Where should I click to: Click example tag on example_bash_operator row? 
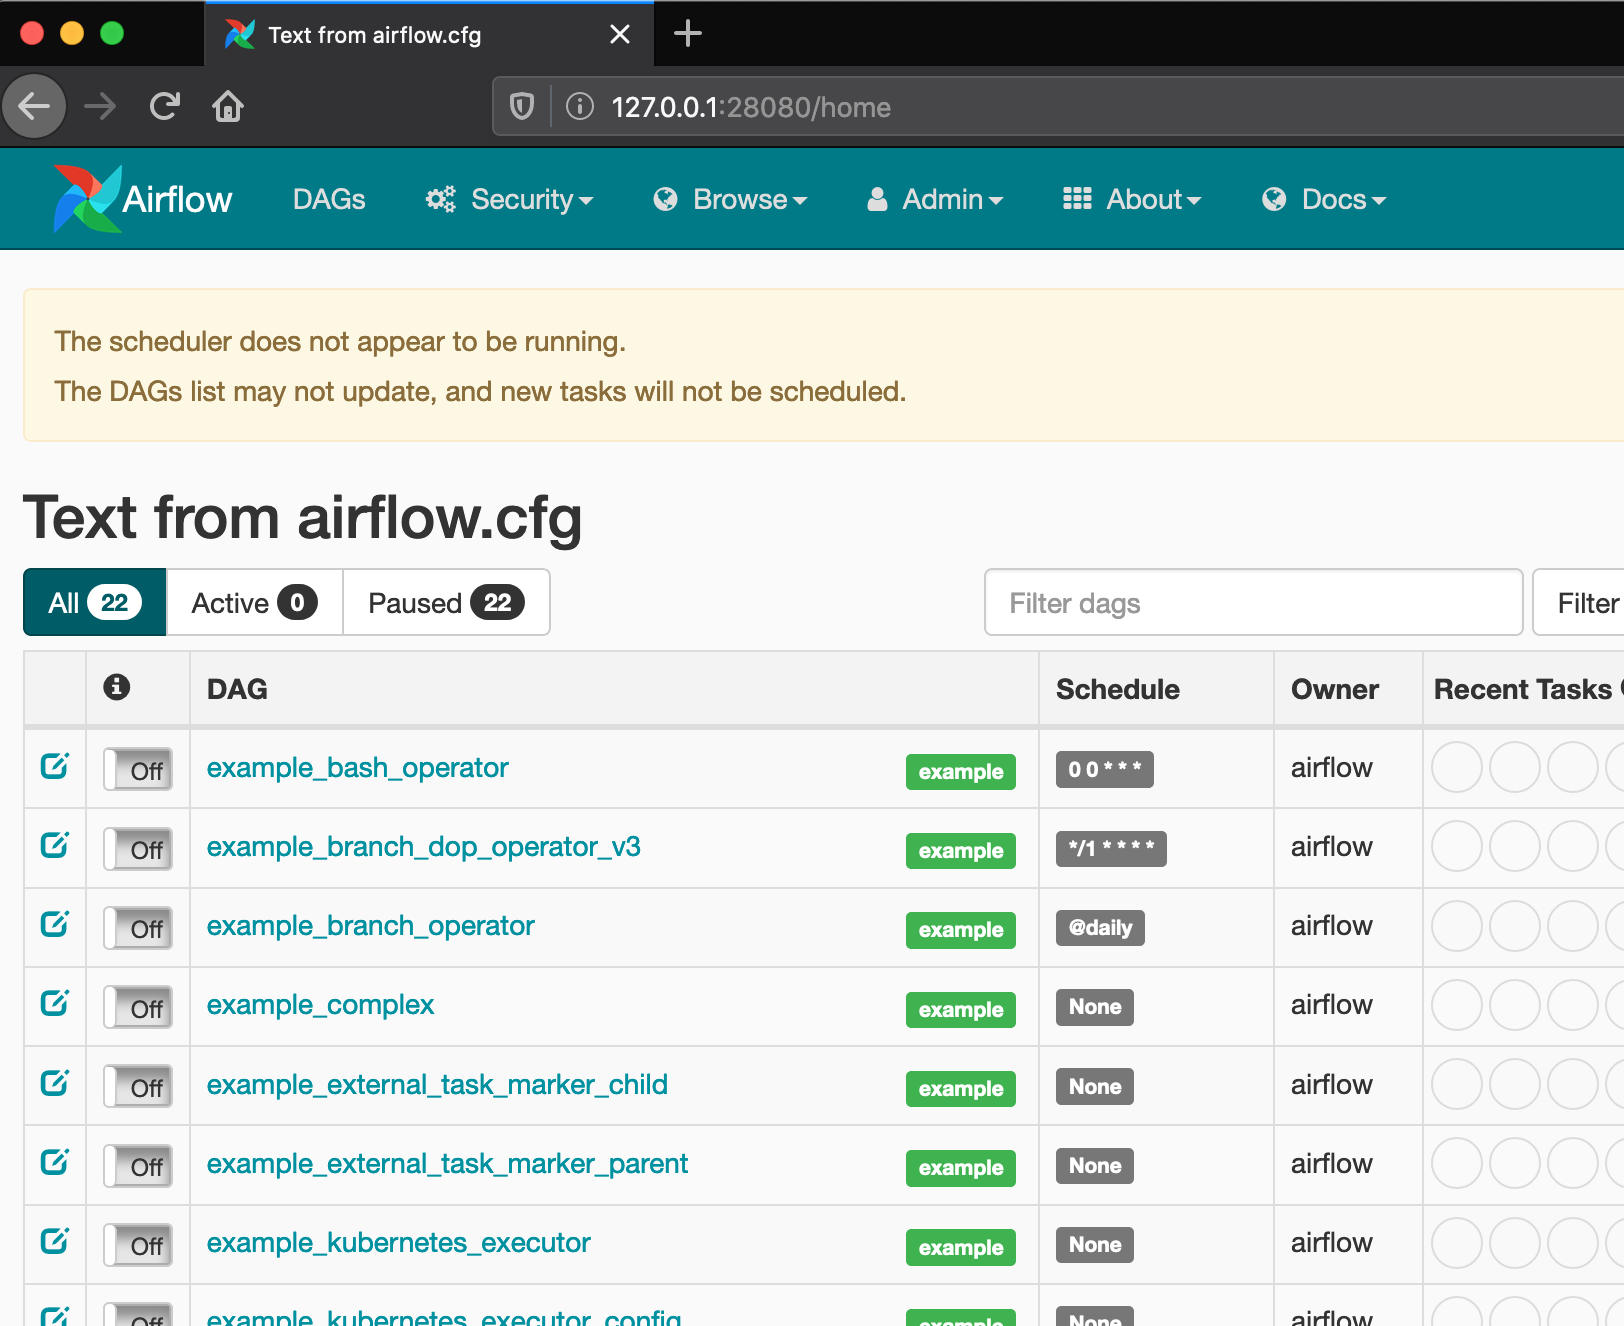click(960, 771)
